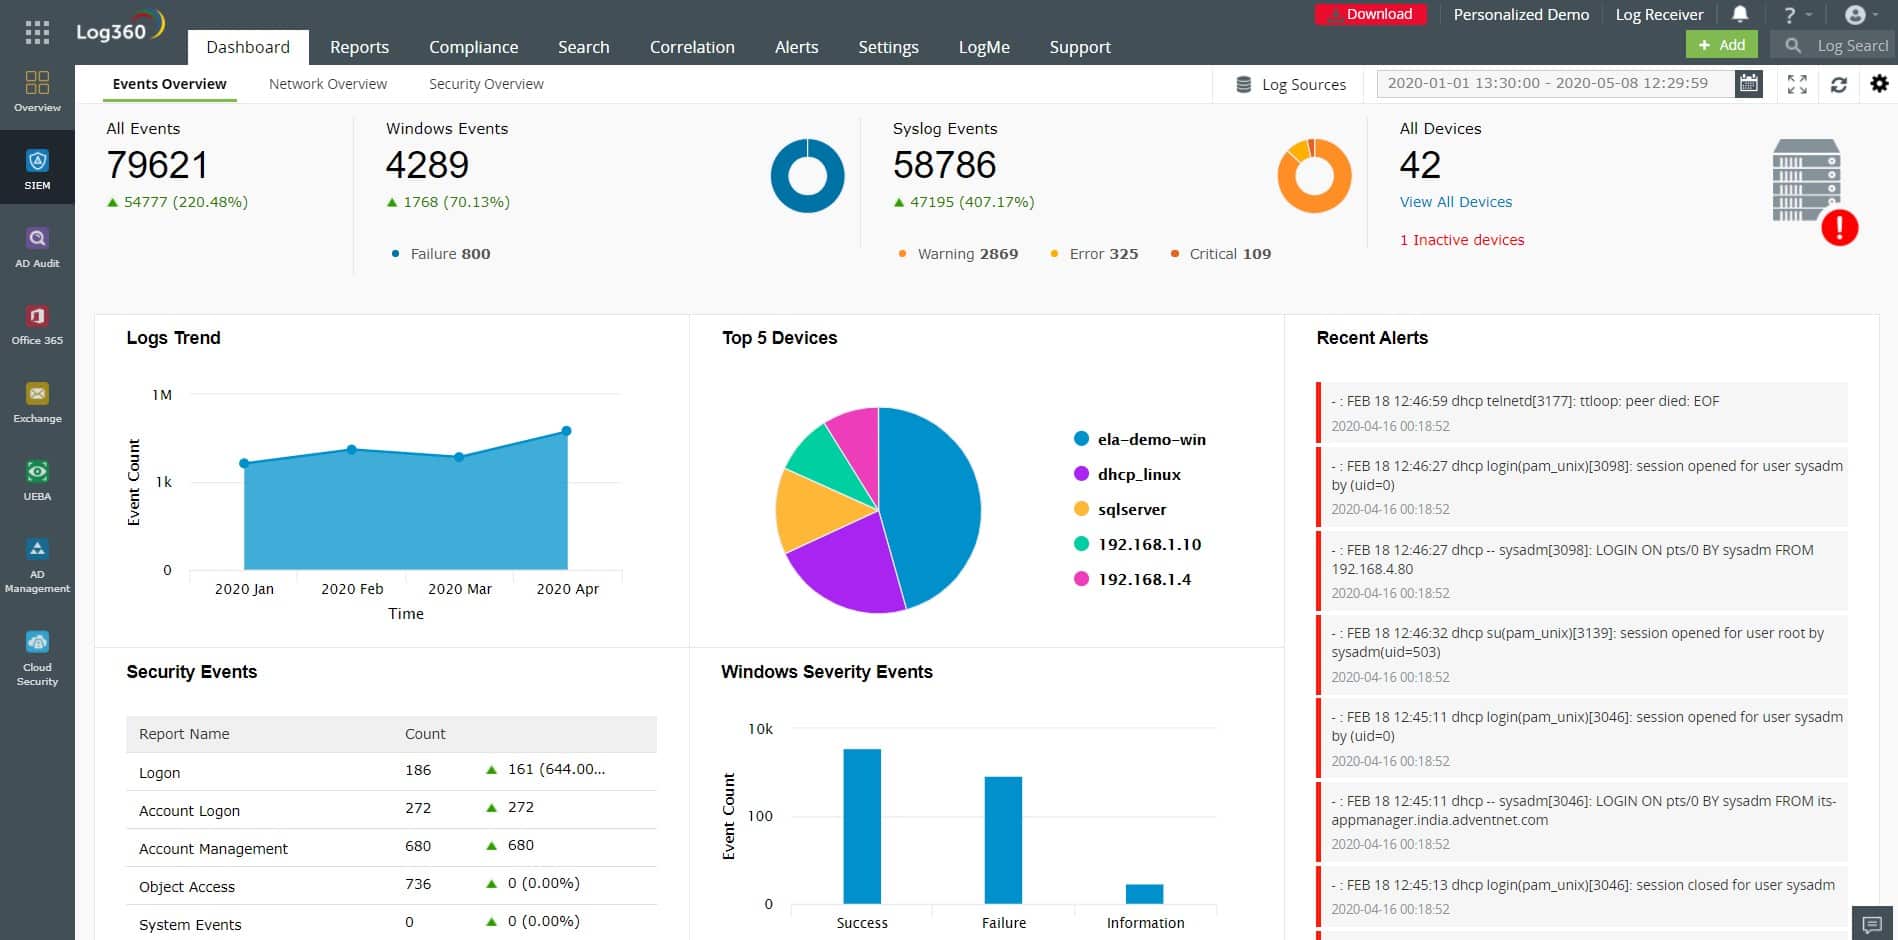The image size is (1898, 940).
Task: Click the Account Management report row
Action: (391, 847)
